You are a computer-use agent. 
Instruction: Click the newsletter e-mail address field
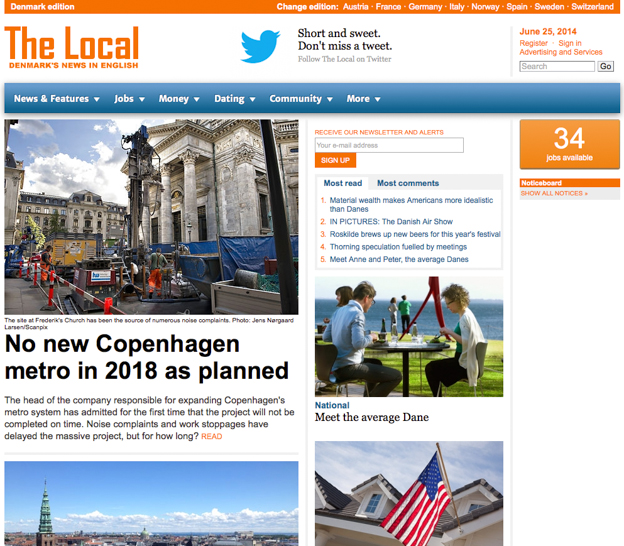389,146
